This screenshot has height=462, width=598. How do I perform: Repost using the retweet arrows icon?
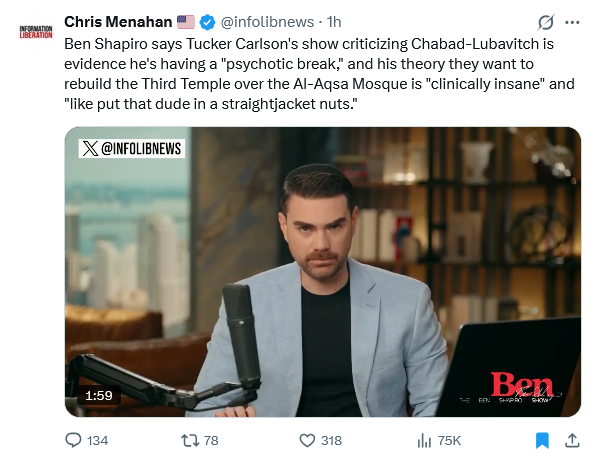click(x=190, y=441)
